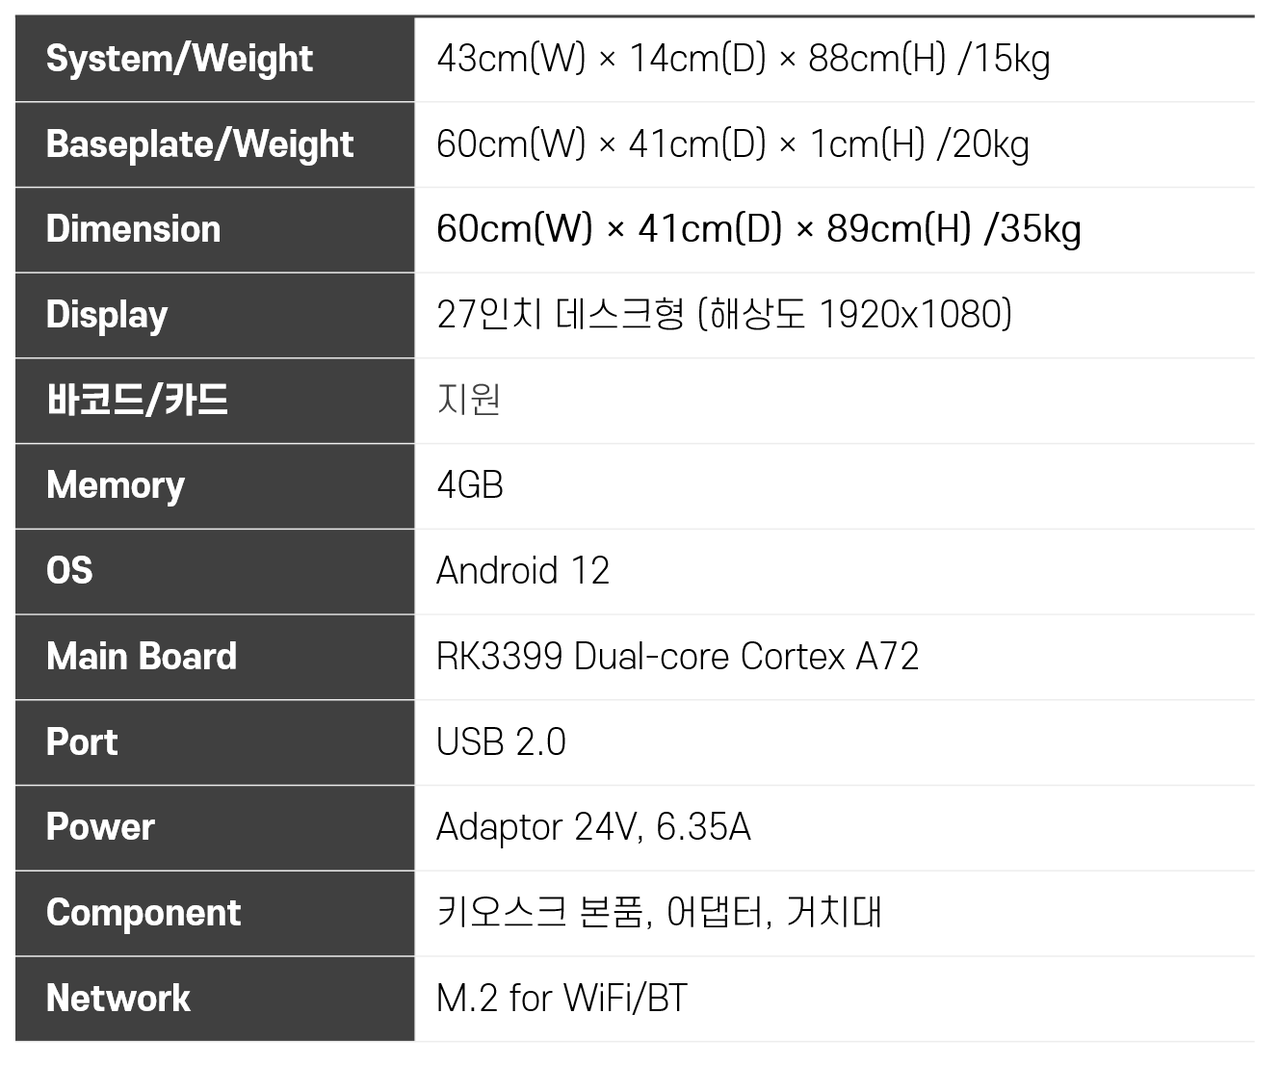Select the Display row header
Screen dimensions: 1280x1066
[x=107, y=315]
